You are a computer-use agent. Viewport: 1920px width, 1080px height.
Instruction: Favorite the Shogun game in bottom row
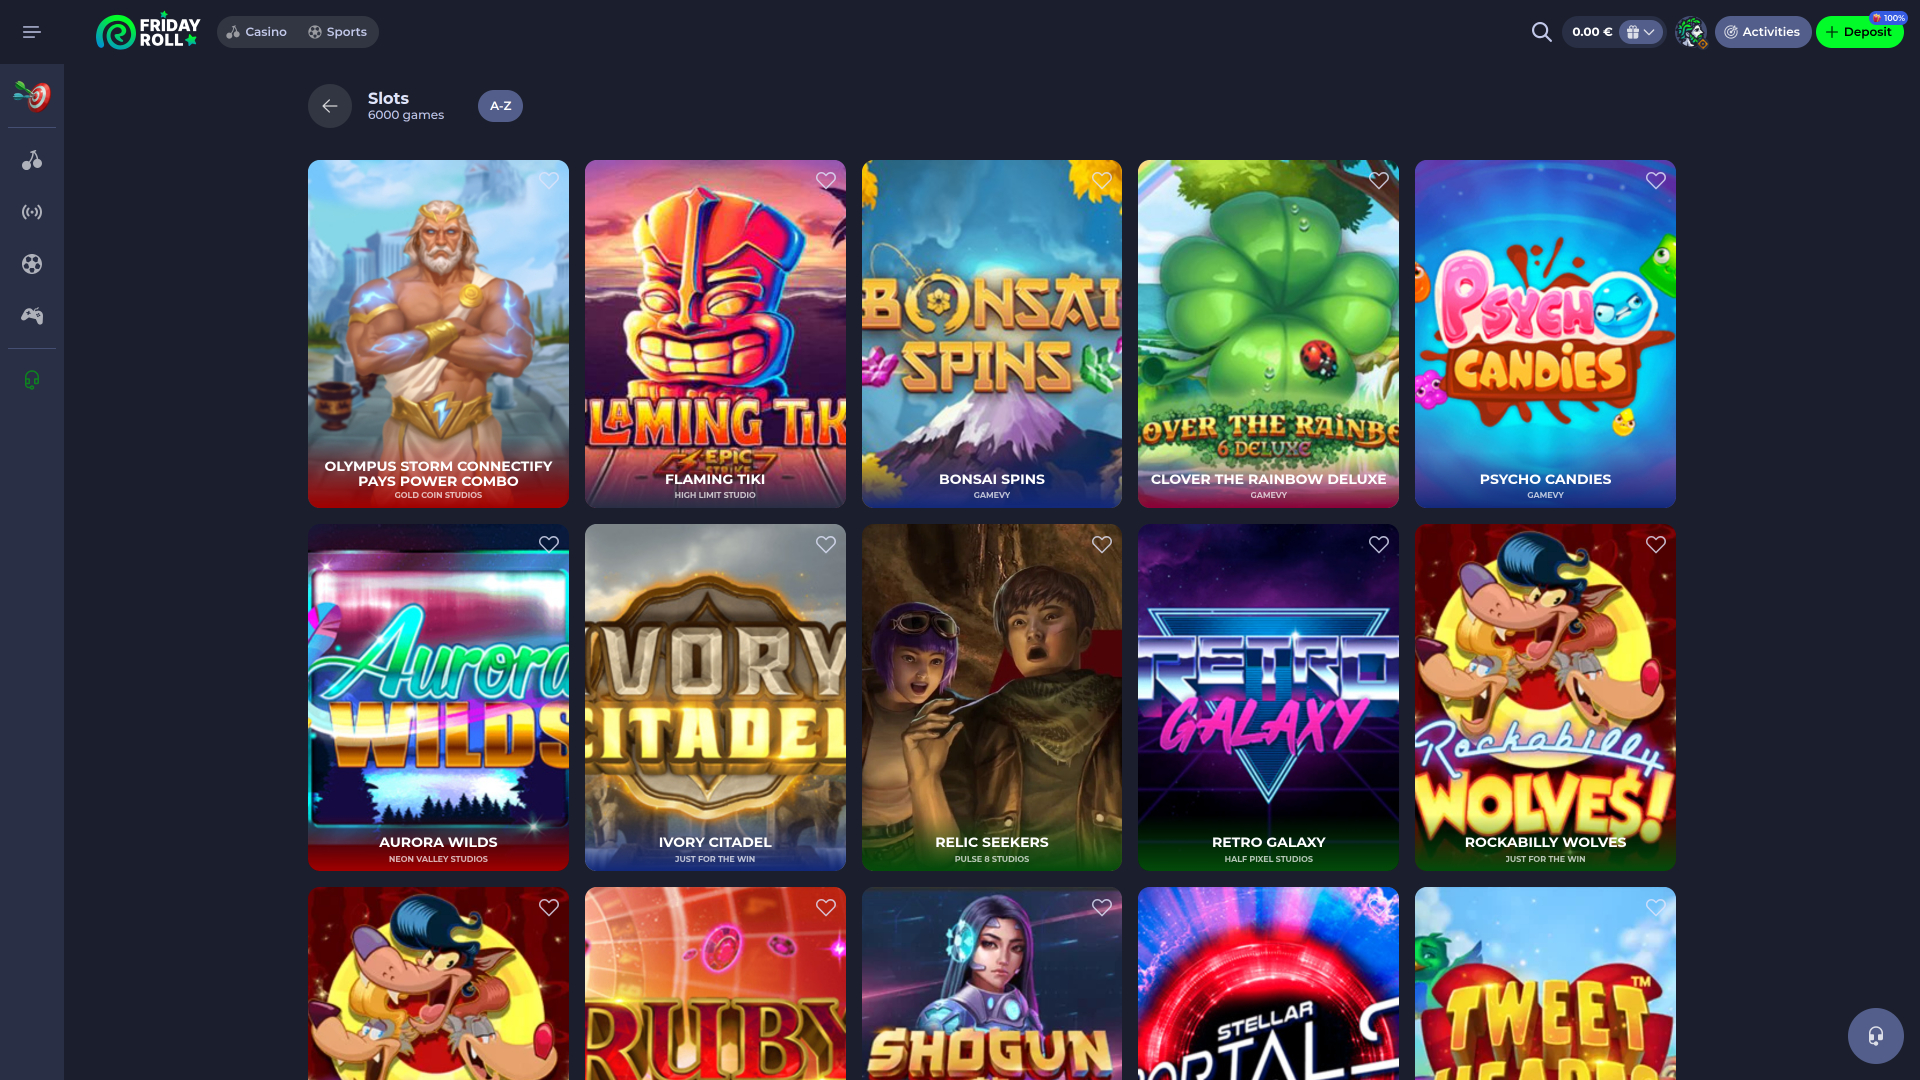coord(1102,908)
